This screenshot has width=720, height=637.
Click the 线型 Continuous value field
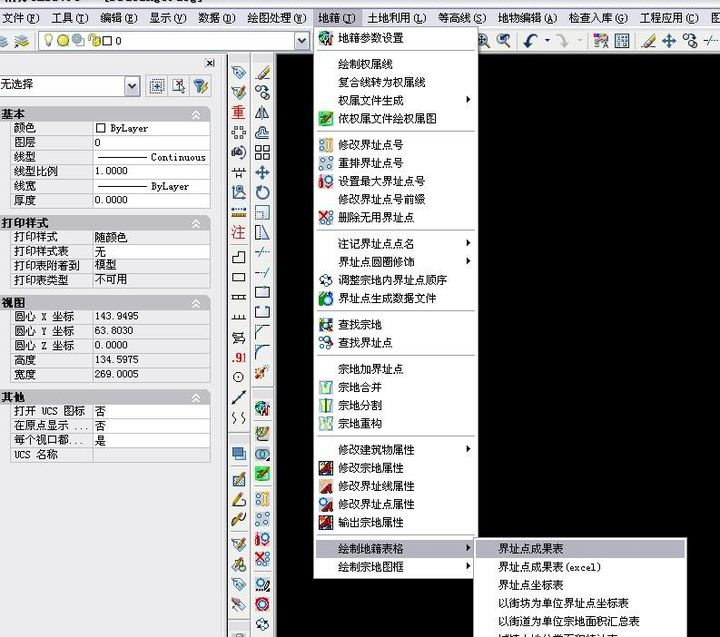152,157
